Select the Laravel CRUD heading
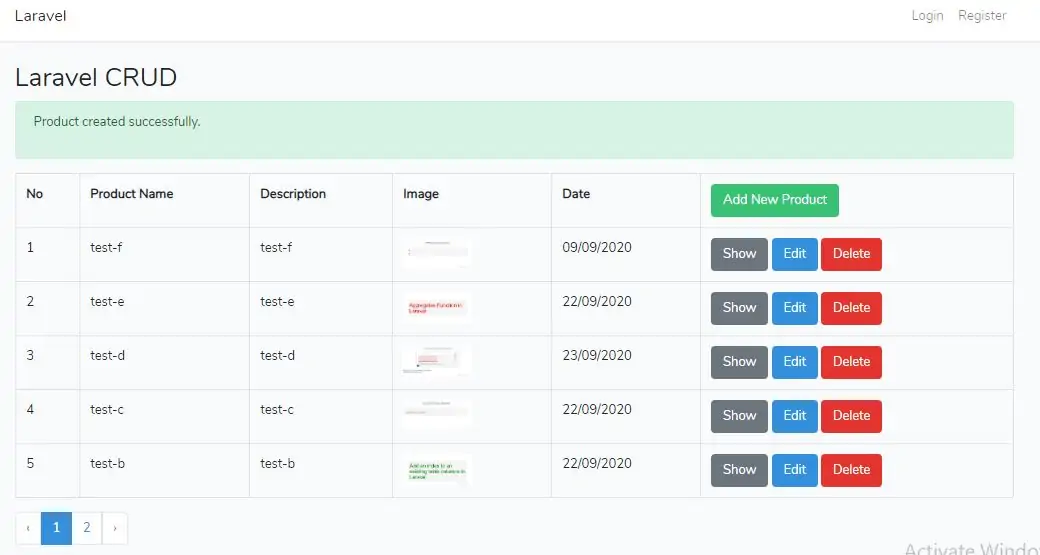Image resolution: width=1040 pixels, height=555 pixels. [x=96, y=78]
